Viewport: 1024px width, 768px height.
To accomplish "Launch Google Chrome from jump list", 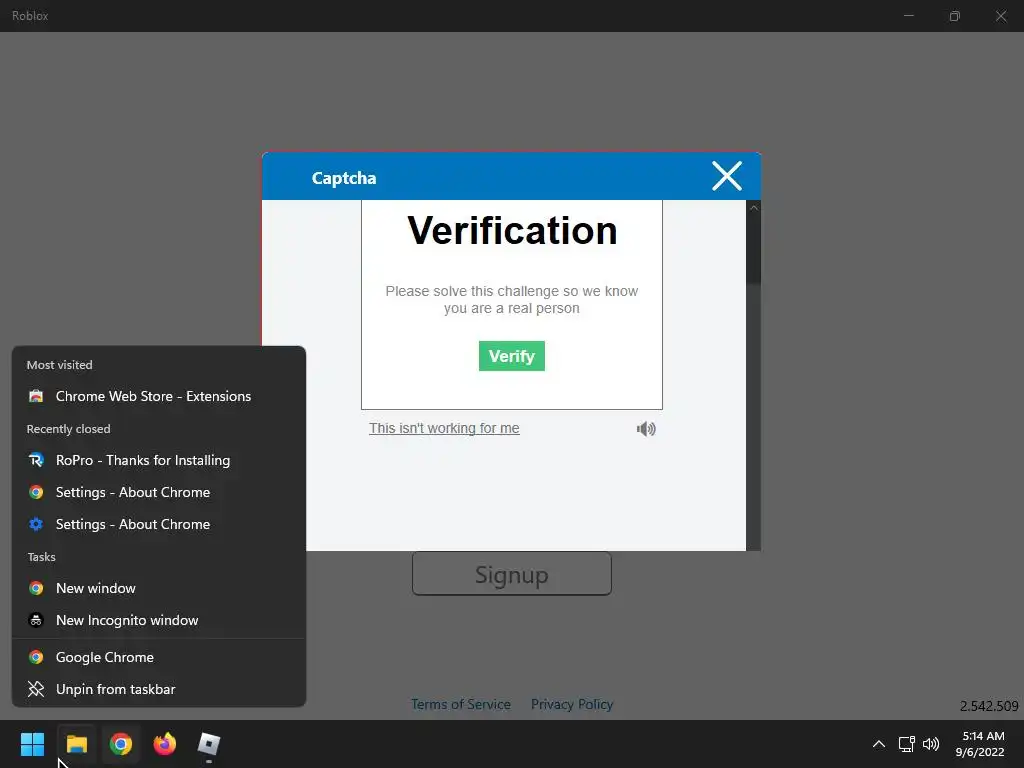I will coord(159,658).
